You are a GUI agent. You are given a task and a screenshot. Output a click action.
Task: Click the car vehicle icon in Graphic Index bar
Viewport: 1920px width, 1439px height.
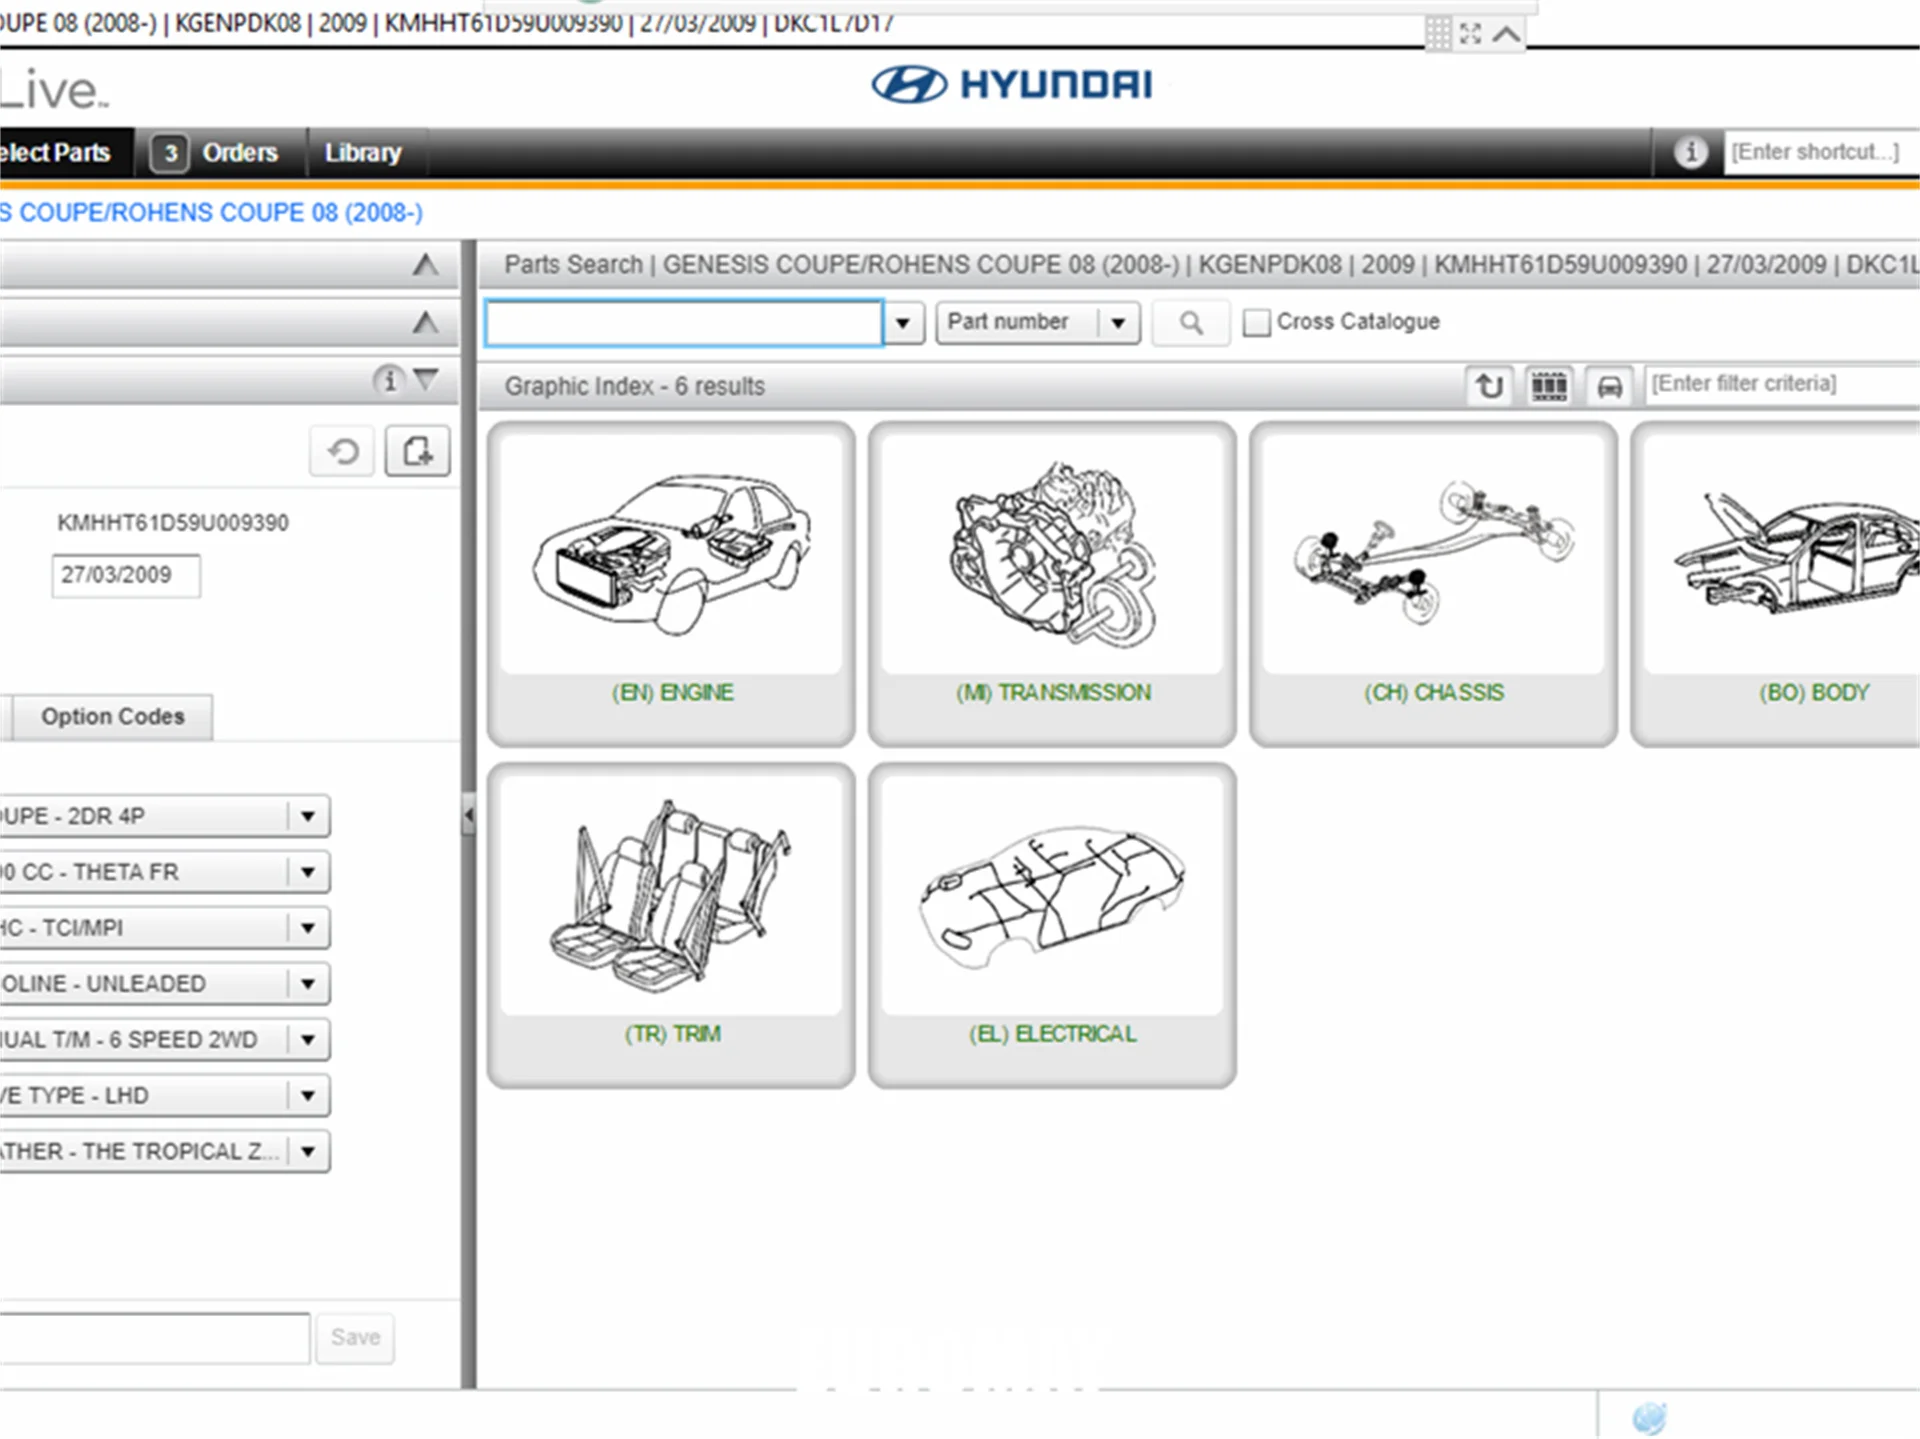[1609, 385]
